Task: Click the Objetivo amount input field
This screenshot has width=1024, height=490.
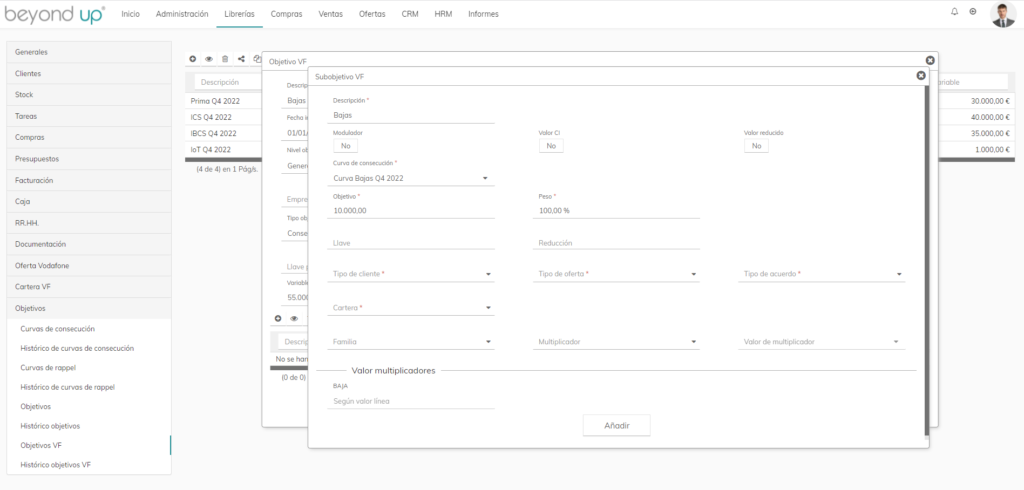Action: [413, 211]
